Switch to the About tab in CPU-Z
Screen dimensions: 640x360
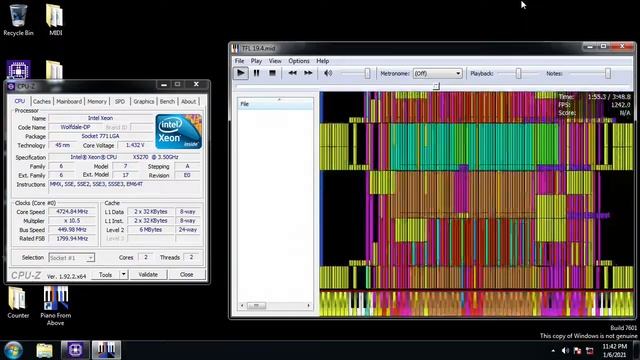click(189, 102)
